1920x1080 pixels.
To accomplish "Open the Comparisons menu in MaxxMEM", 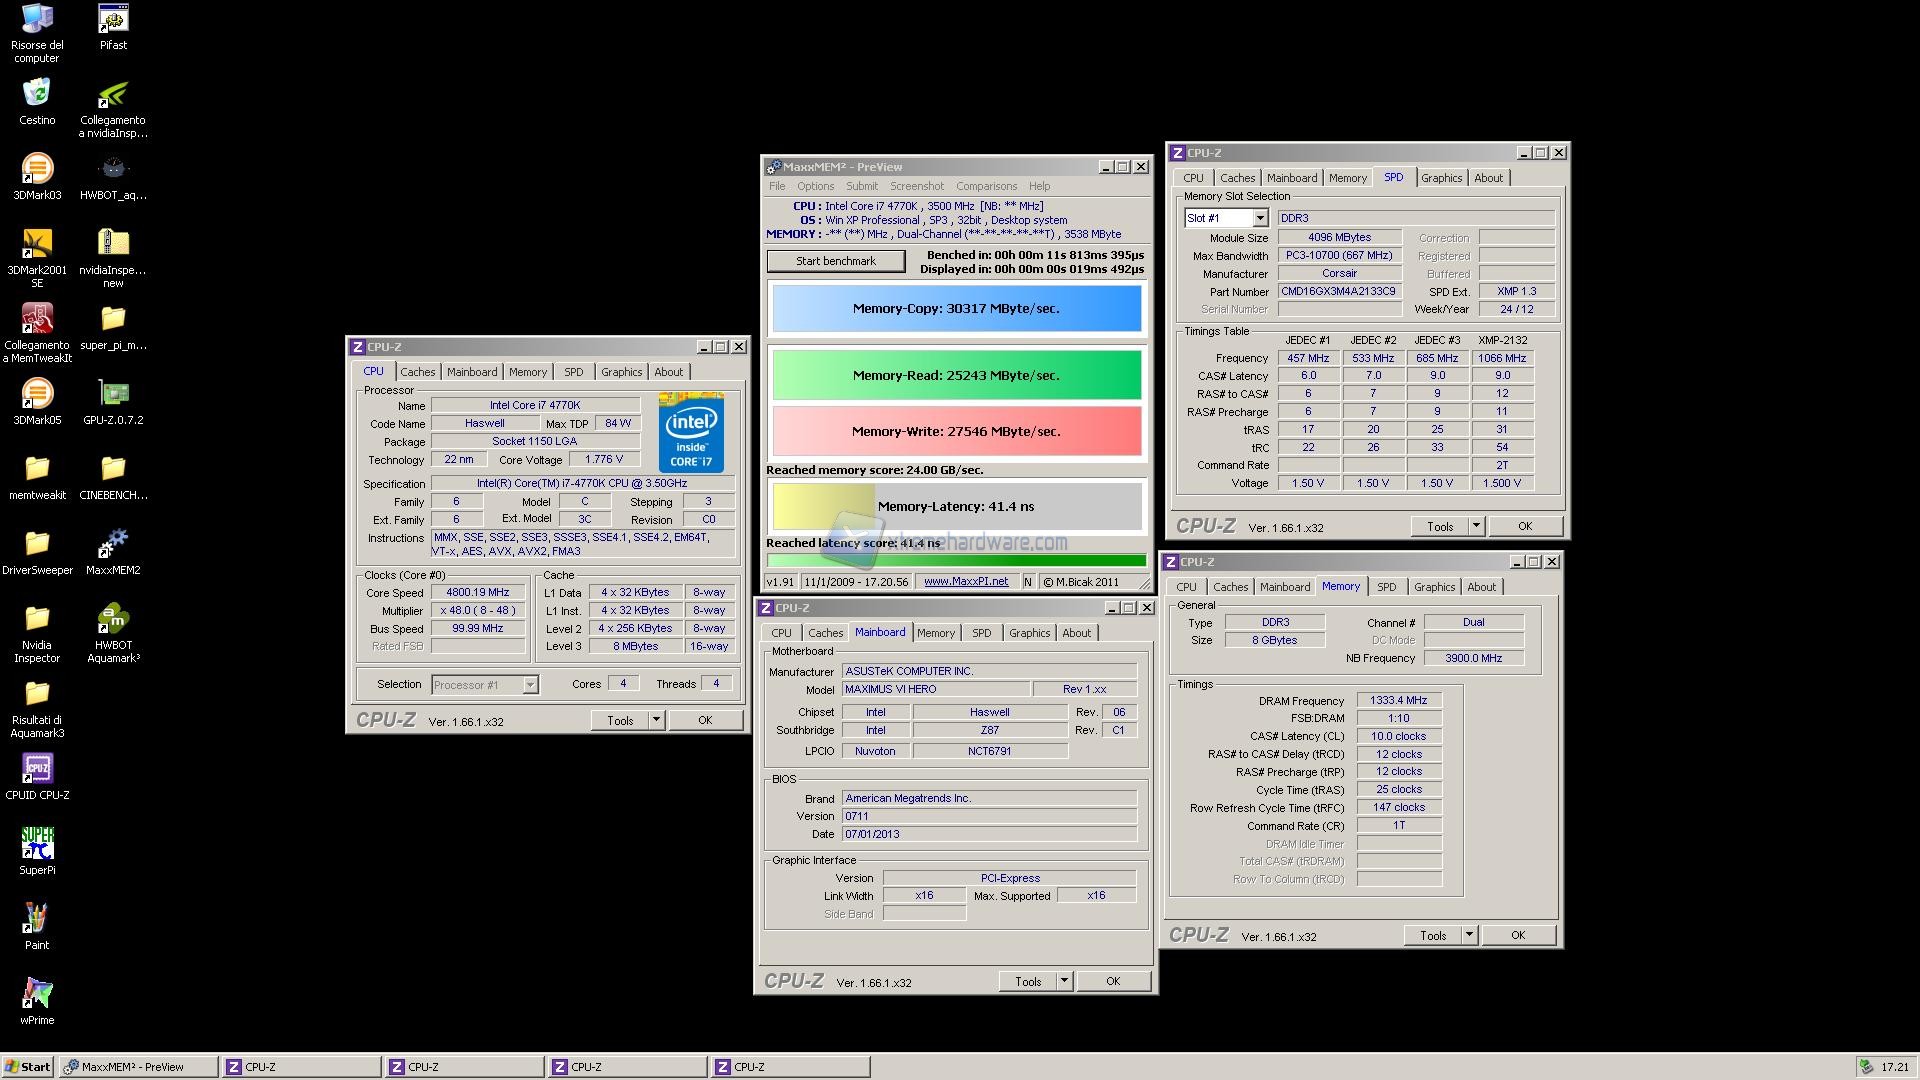I will point(985,186).
